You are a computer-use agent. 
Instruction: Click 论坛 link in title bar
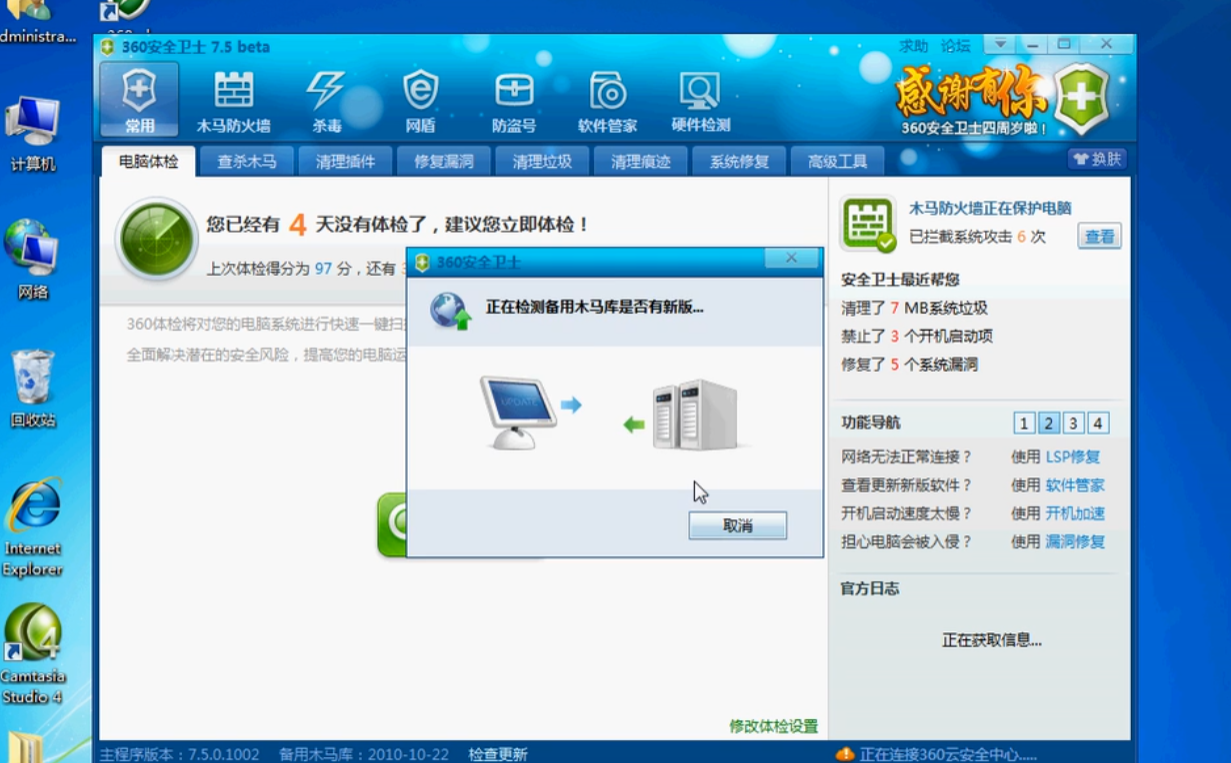click(x=955, y=46)
